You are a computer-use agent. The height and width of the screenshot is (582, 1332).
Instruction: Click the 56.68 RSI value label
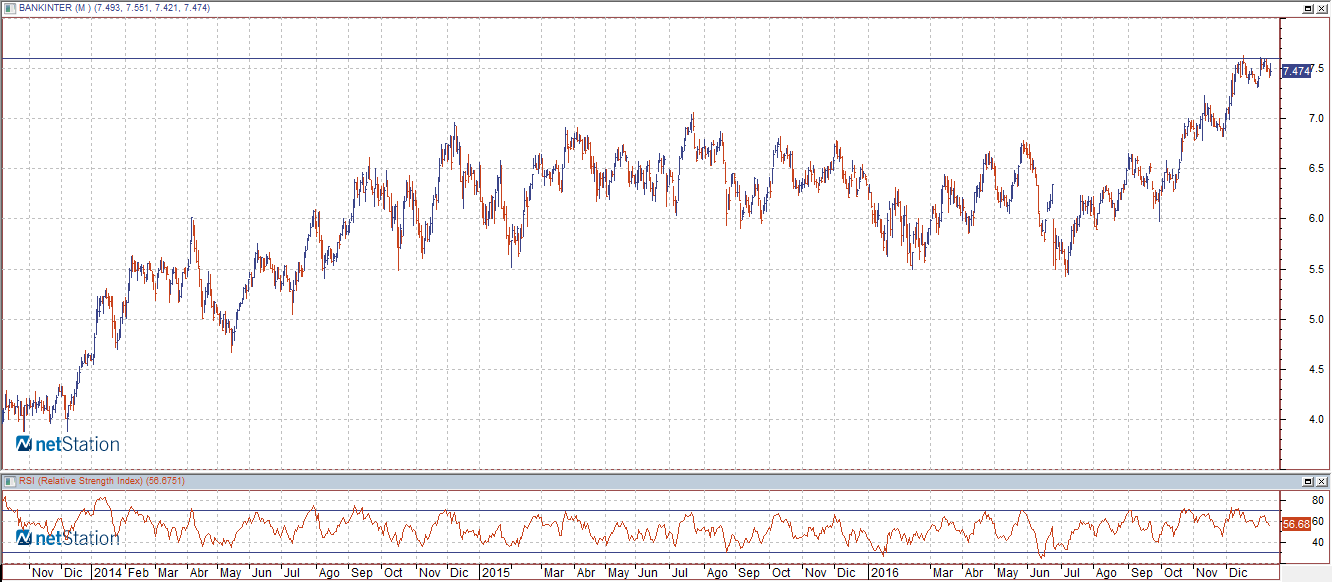pyautogui.click(x=1296, y=523)
